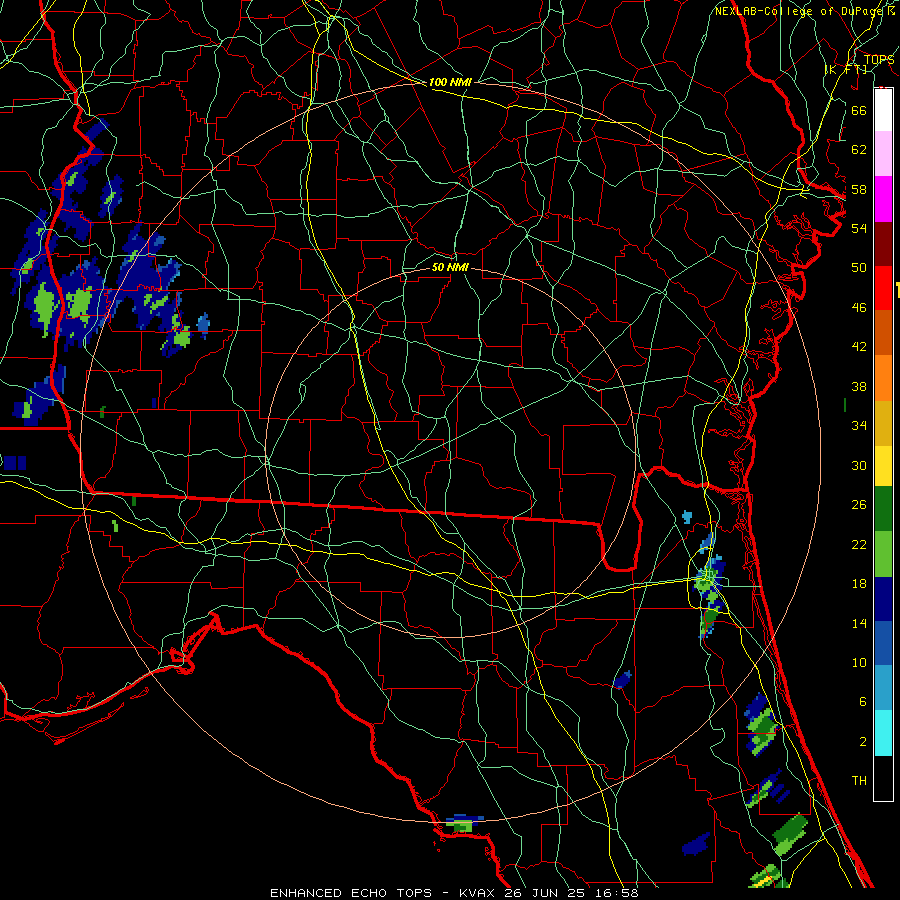
Task: Click legend value '58'
Action: coord(859,189)
